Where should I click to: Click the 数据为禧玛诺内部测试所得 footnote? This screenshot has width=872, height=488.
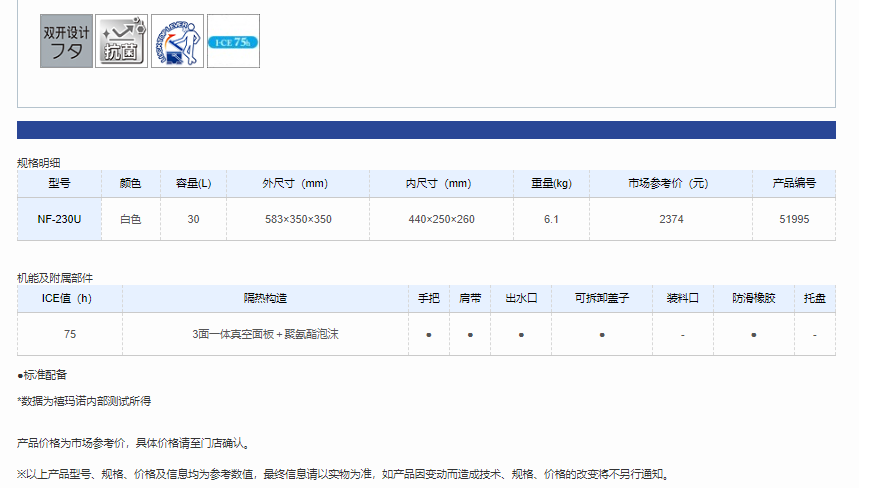pyautogui.click(x=84, y=401)
